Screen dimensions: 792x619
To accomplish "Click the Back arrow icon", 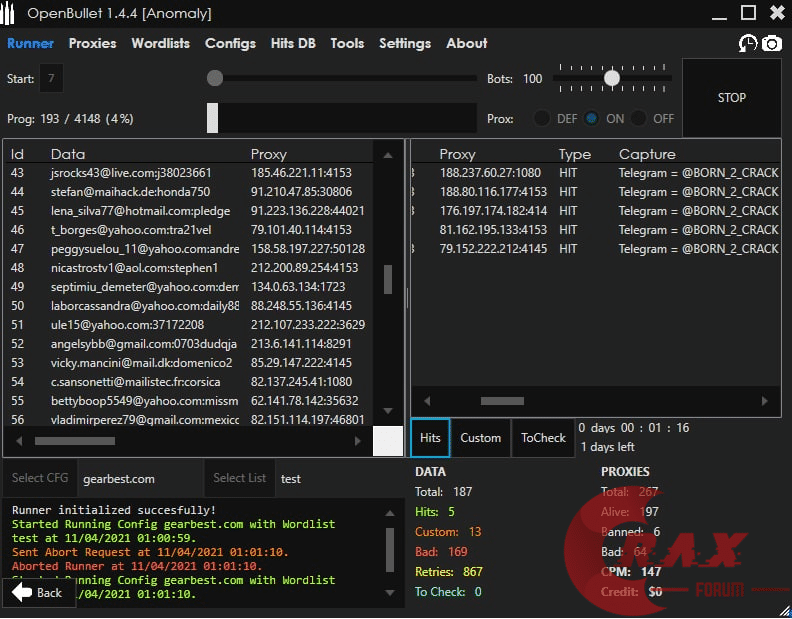I will 22,592.
